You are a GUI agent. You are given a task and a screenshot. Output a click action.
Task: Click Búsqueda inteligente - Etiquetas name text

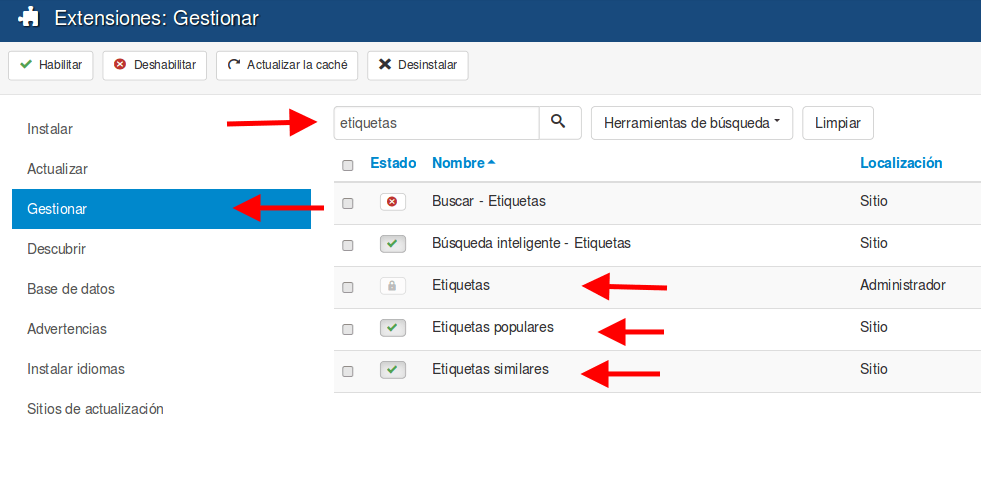531,243
